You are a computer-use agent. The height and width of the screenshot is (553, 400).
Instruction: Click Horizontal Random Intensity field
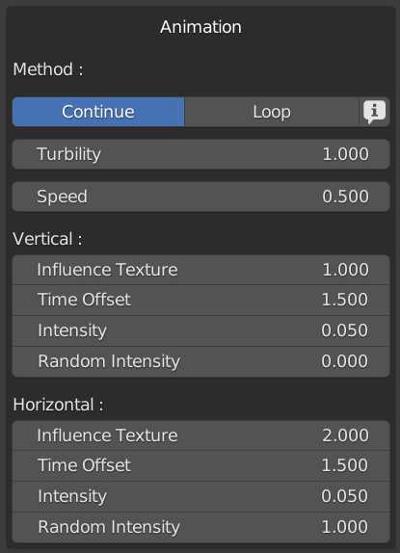[201, 527]
